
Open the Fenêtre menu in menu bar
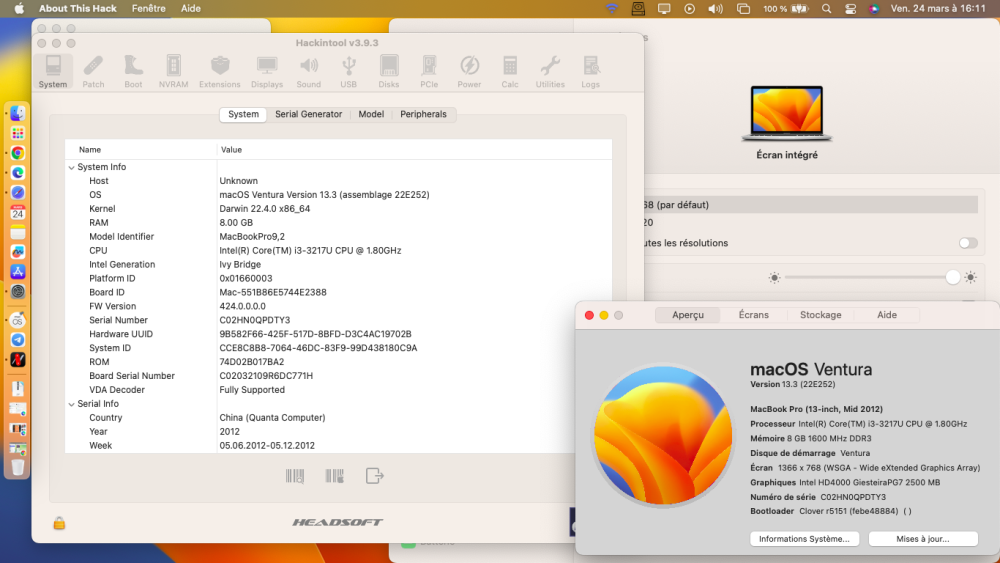pos(149,8)
